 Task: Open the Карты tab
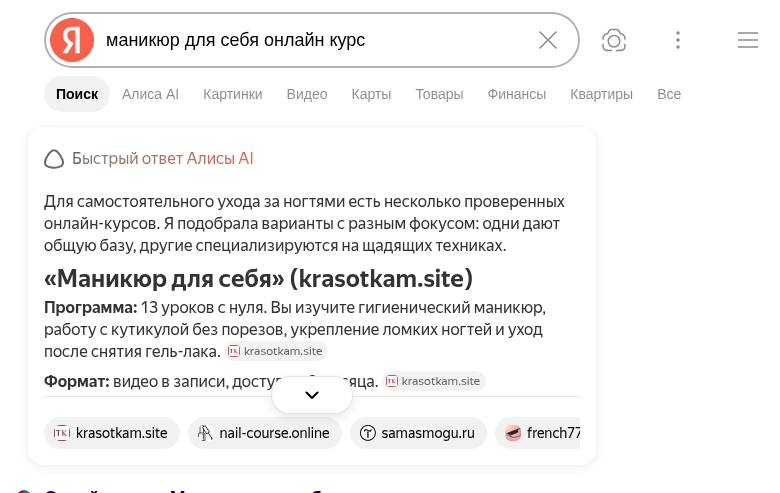tap(371, 94)
